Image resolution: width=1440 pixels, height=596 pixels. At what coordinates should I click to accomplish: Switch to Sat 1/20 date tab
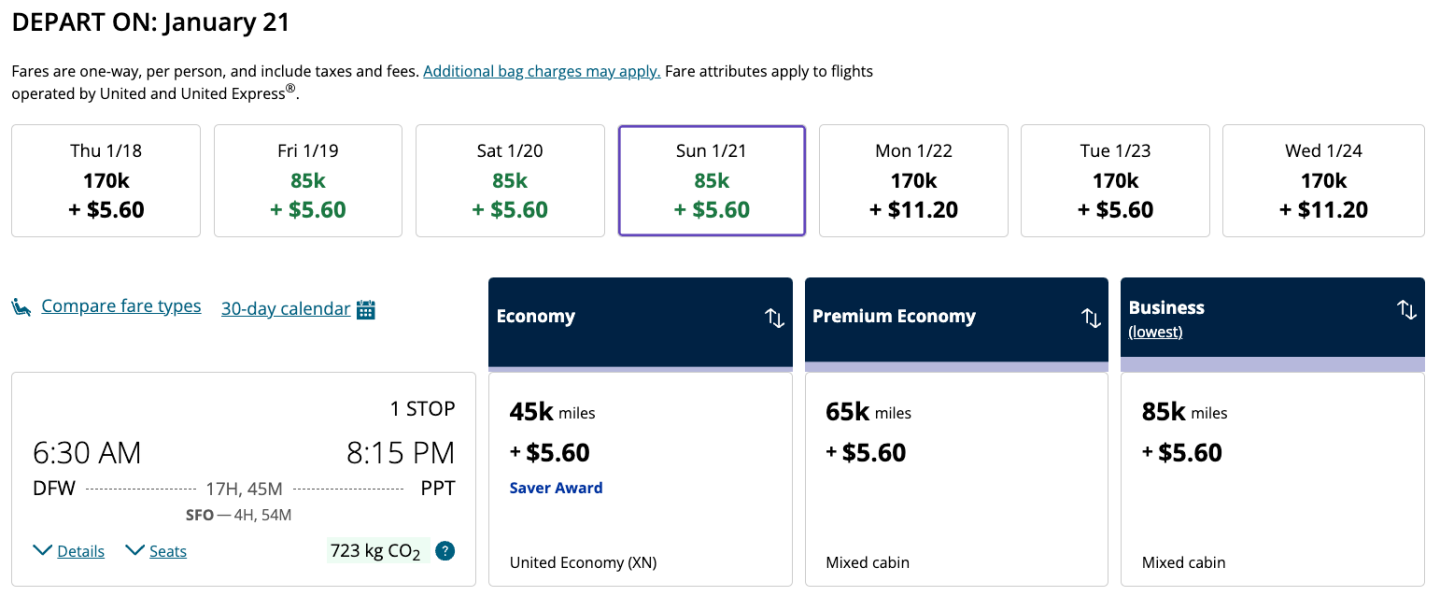pos(510,181)
